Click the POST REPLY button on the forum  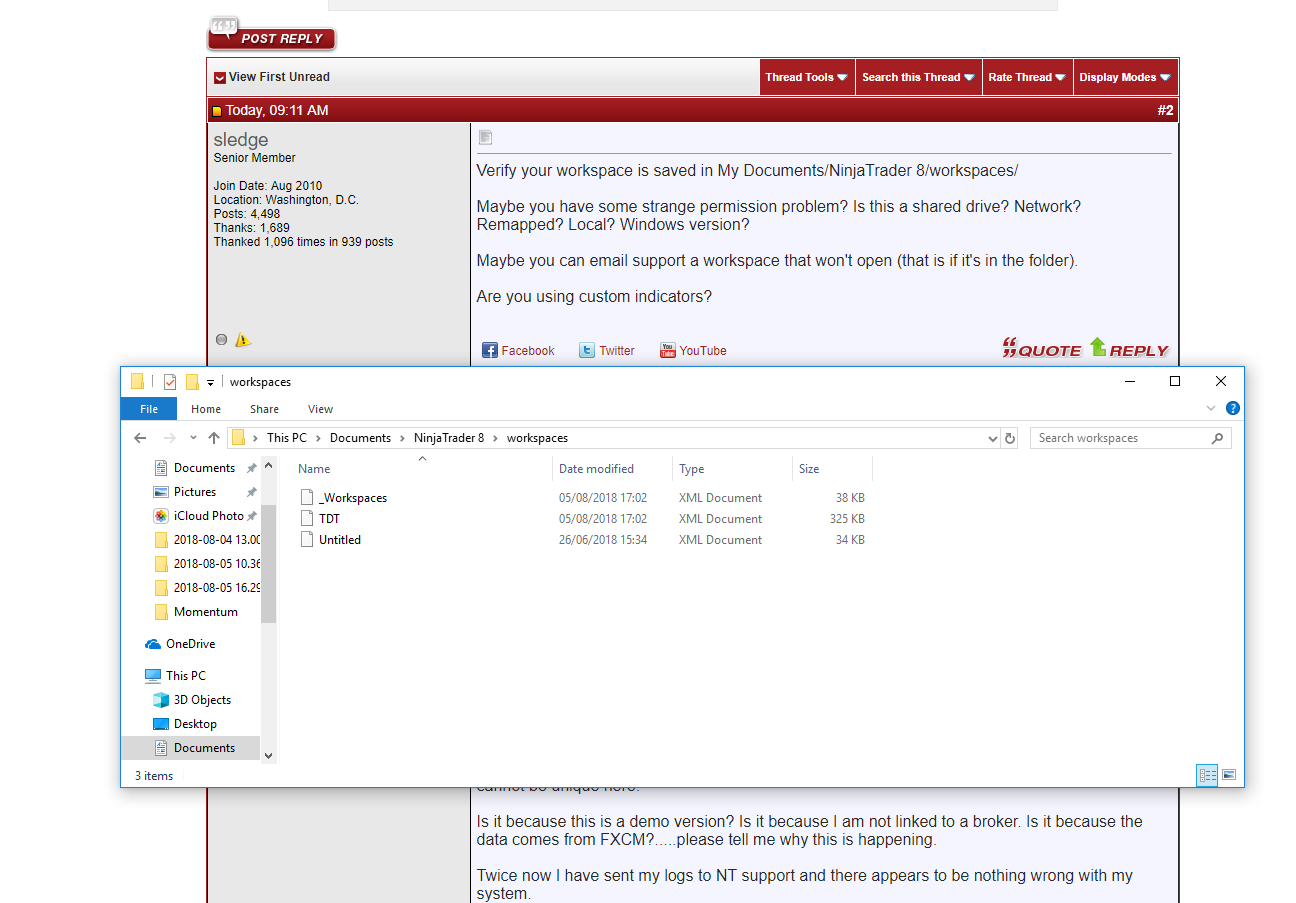pyautogui.click(x=271, y=34)
